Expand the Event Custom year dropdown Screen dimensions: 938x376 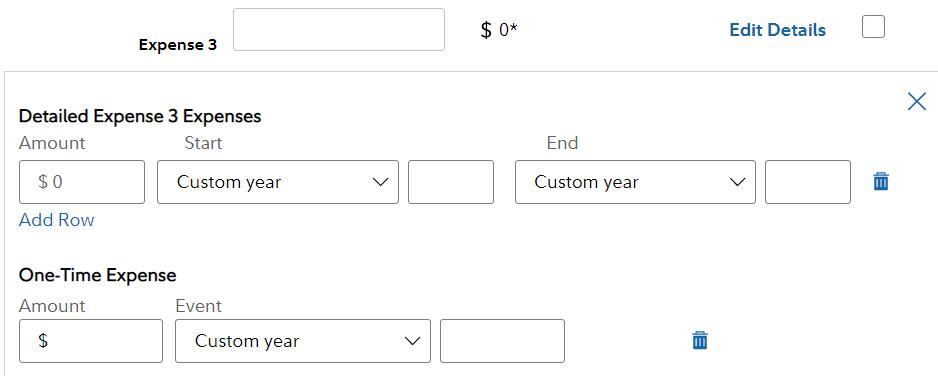pos(303,341)
